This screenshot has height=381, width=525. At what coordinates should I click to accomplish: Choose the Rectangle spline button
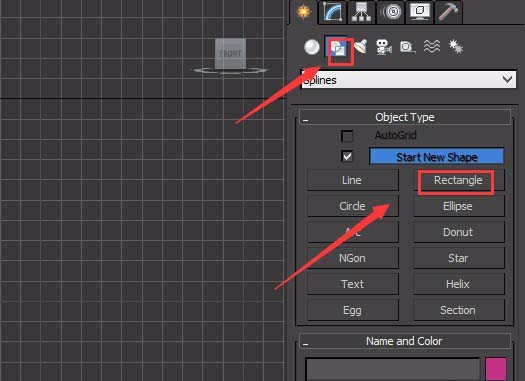point(459,180)
